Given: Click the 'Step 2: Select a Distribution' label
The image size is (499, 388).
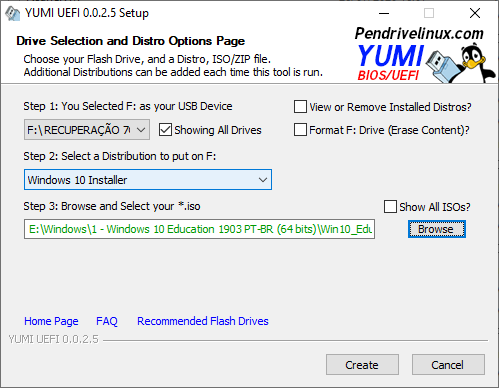Looking at the screenshot, I should pos(120,156).
